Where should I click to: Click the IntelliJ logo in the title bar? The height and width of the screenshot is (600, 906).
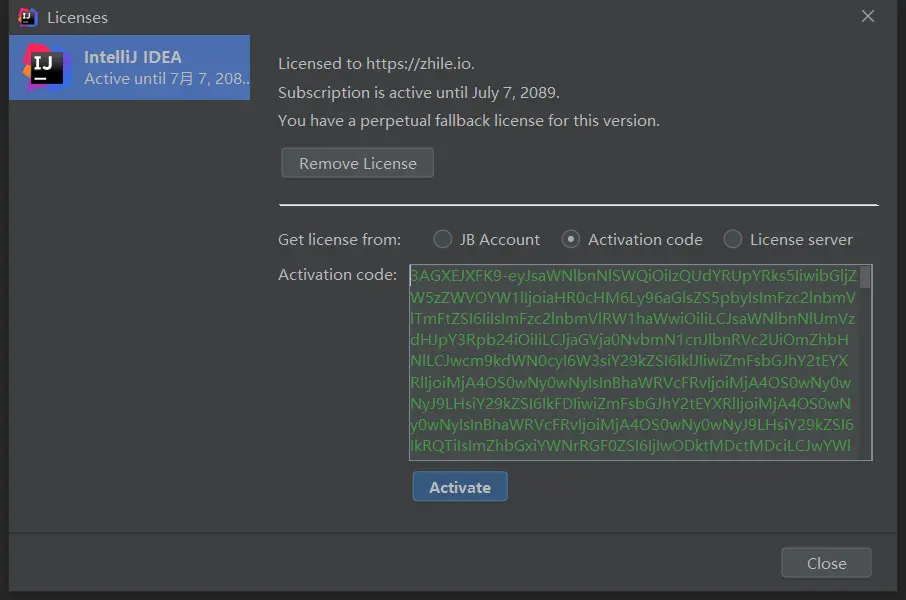click(x=28, y=17)
